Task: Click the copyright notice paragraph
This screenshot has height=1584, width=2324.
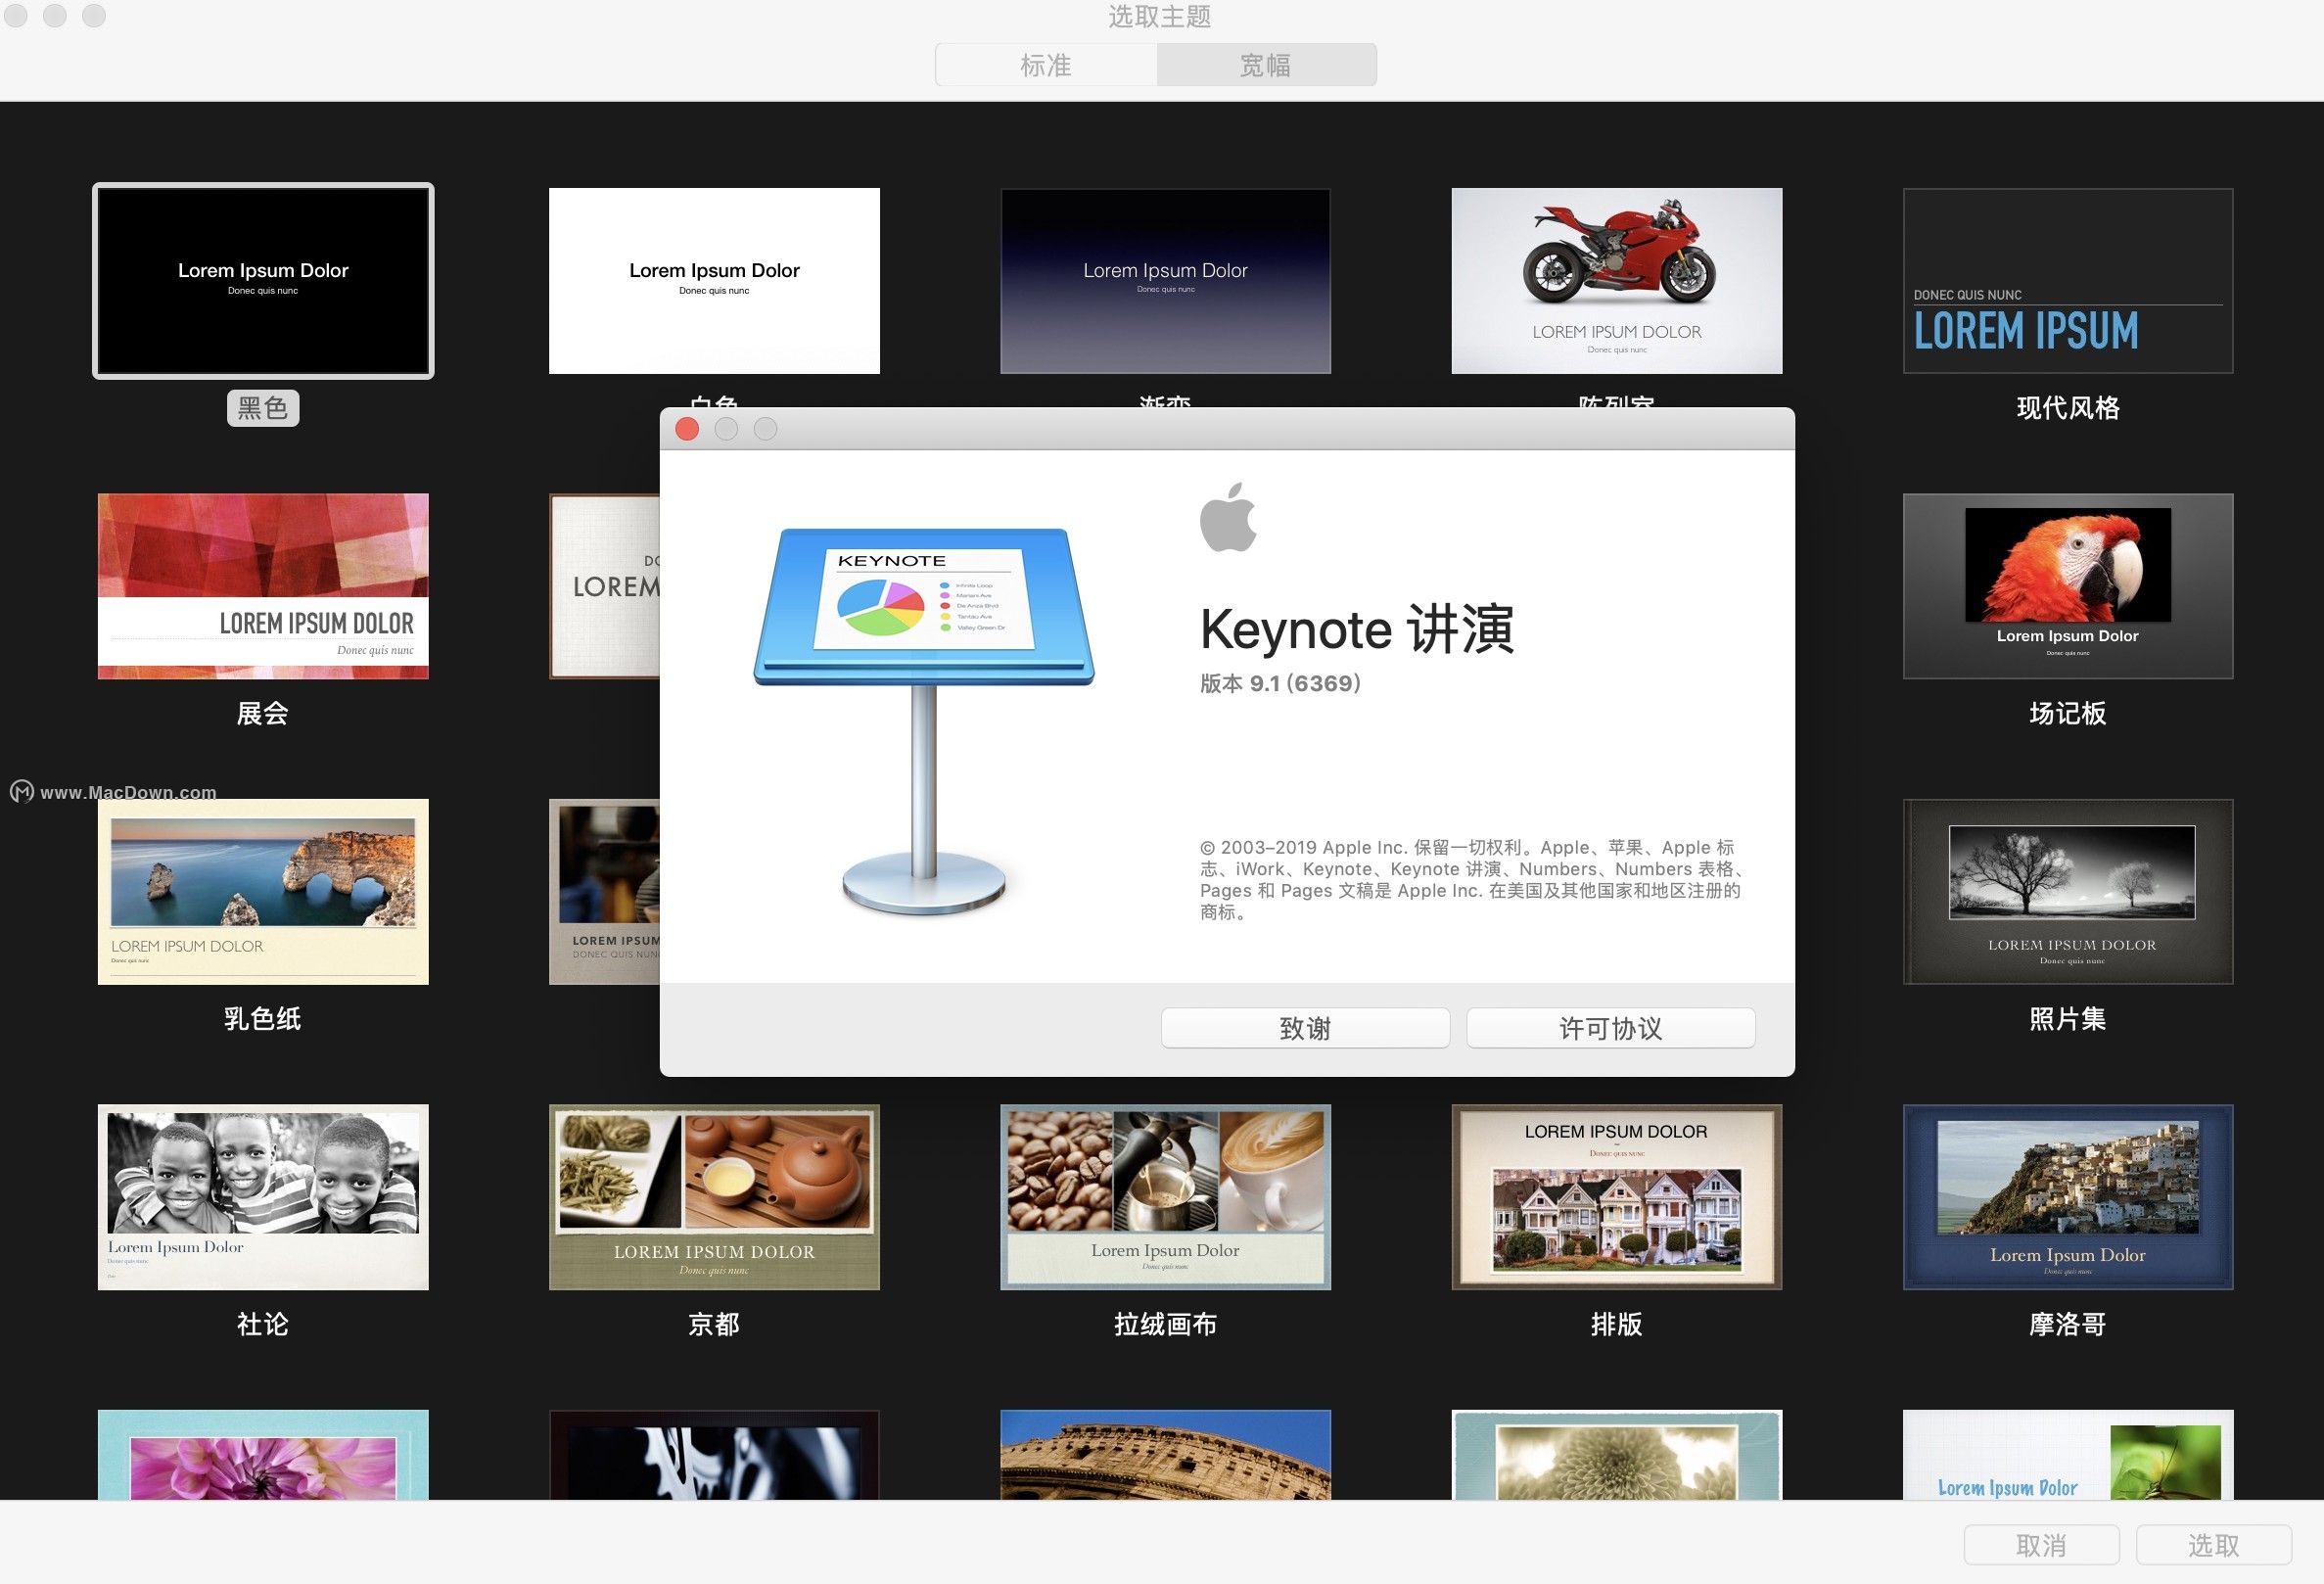Action: (1471, 879)
